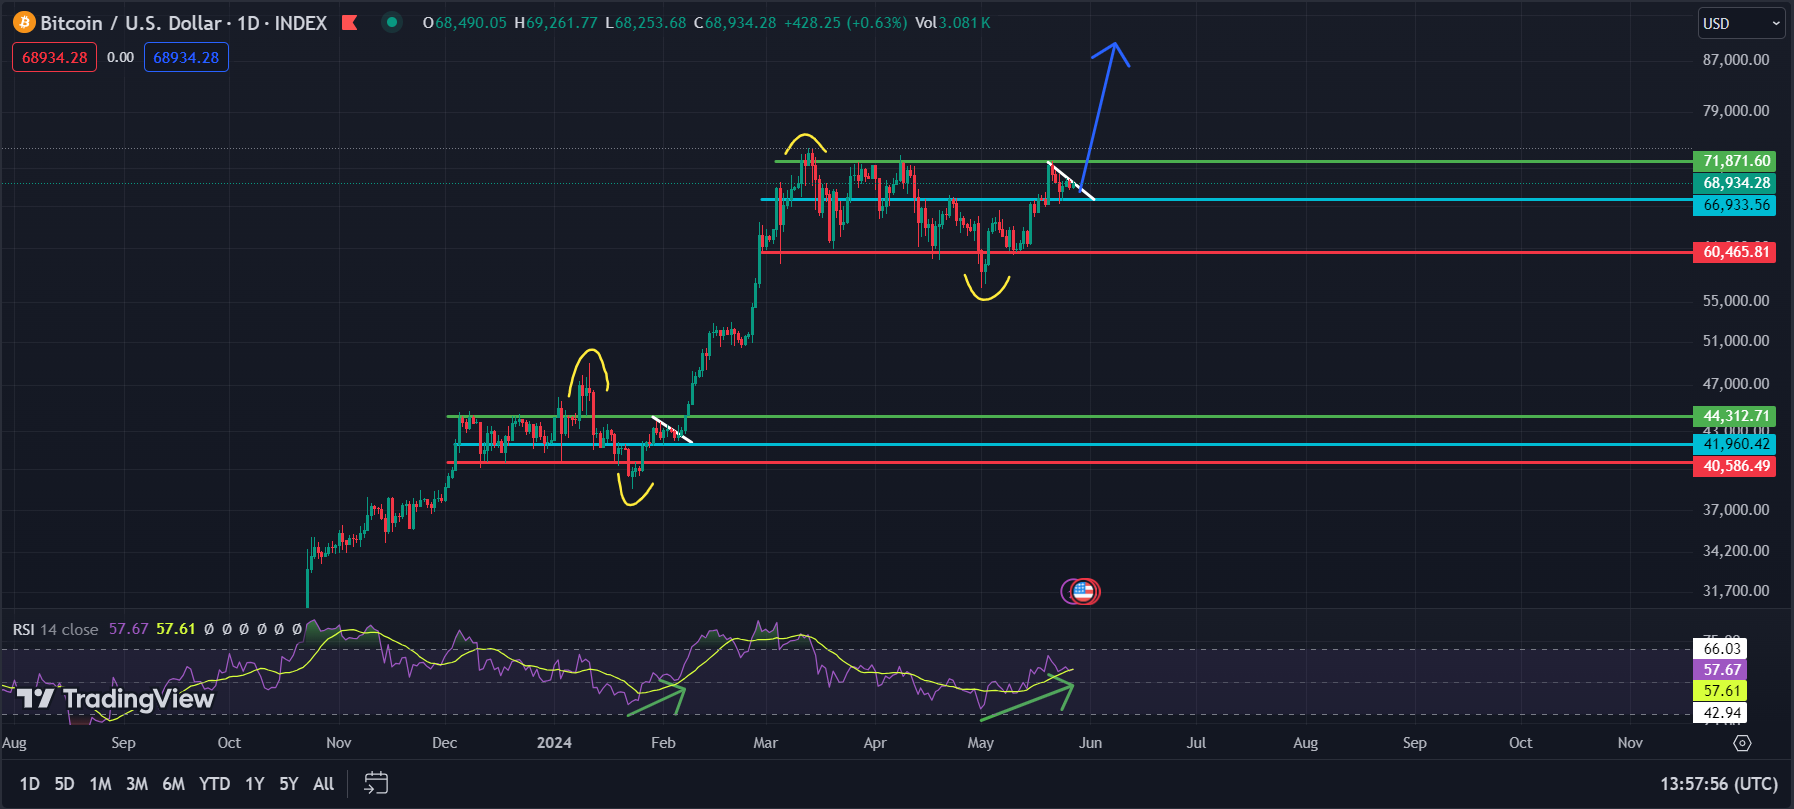The height and width of the screenshot is (809, 1794).
Task: Click the 47,000.00 price scale label
Action: [x=1736, y=384]
